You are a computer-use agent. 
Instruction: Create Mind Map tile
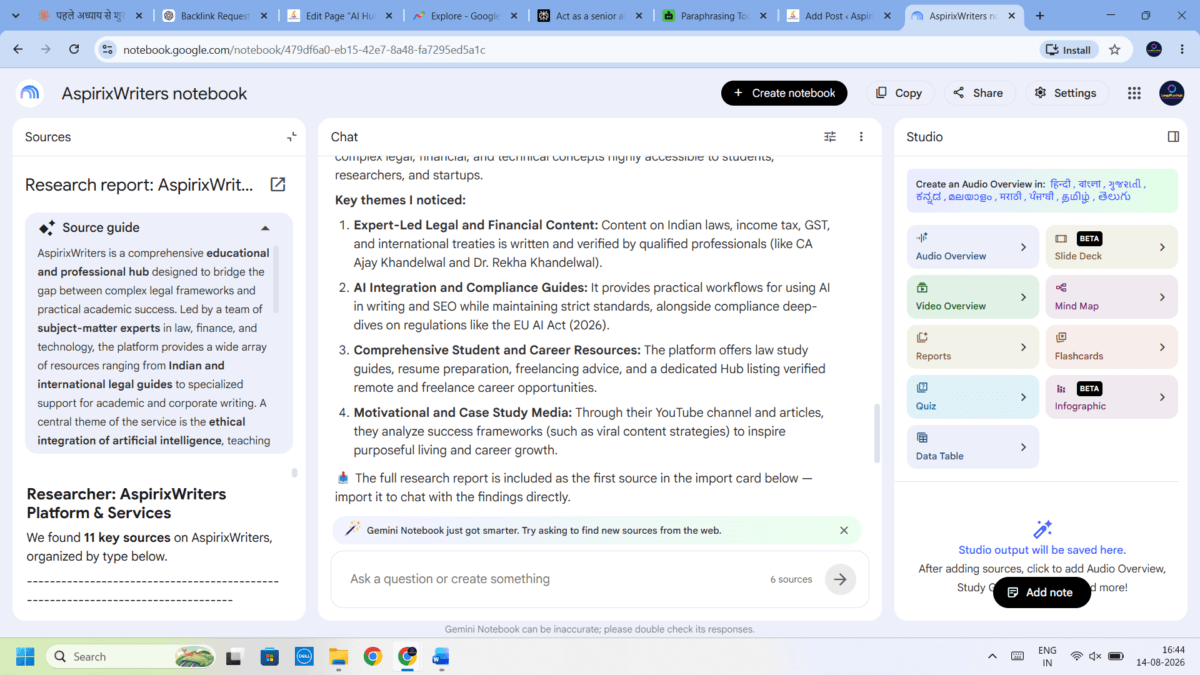[1112, 297]
